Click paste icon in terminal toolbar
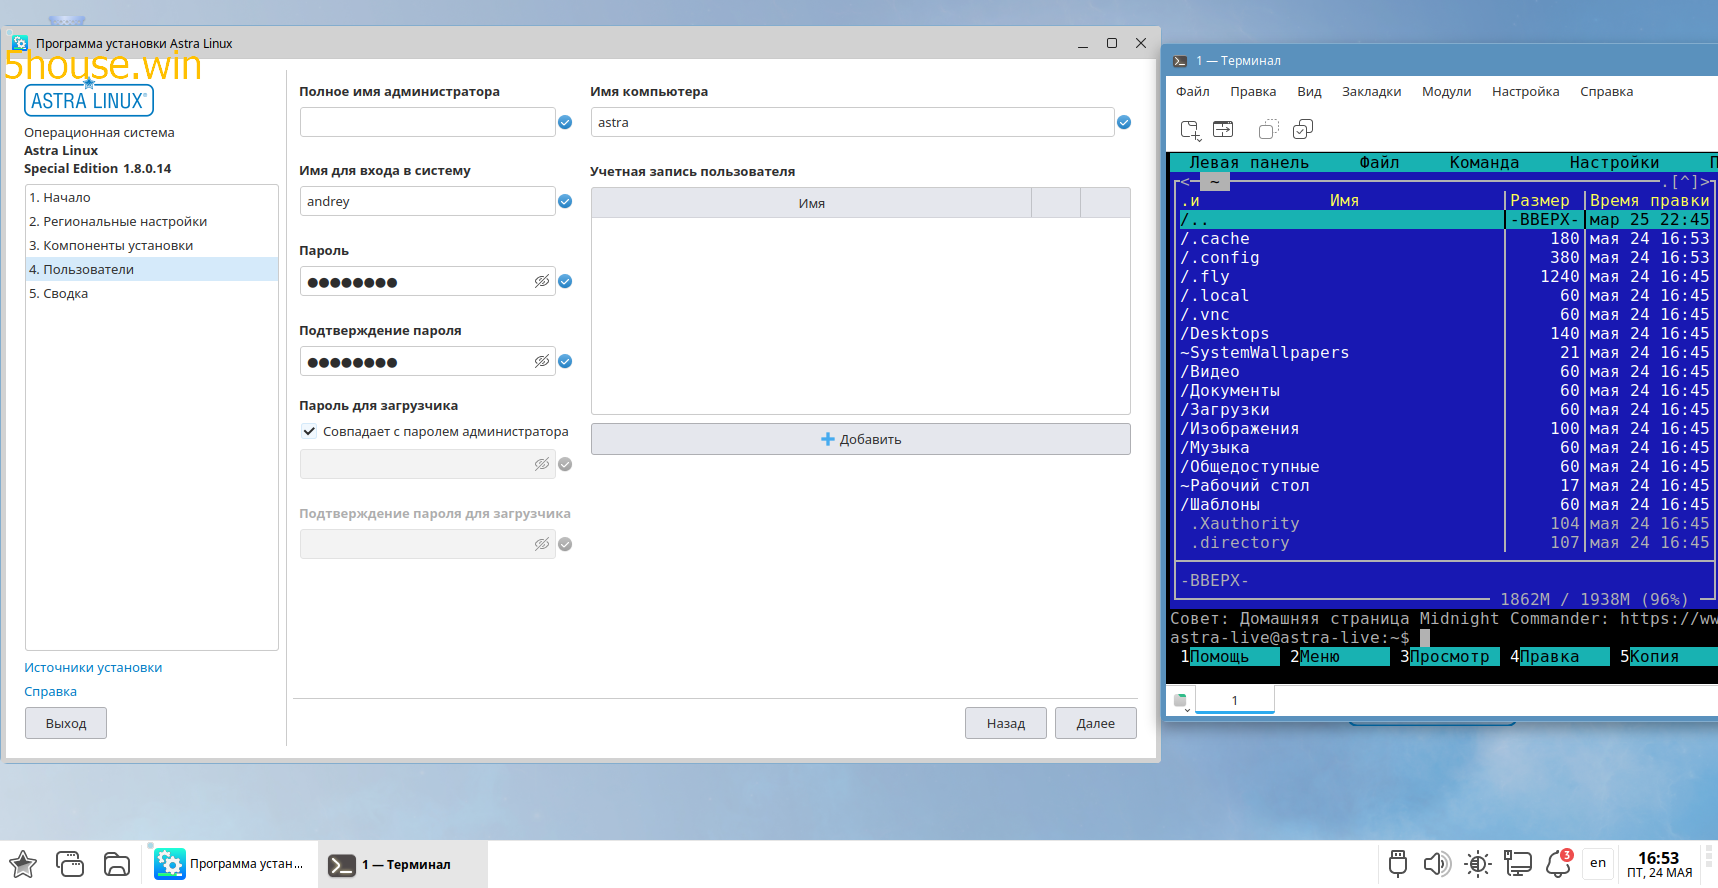Screen dimensions: 1718x888 (x=1303, y=129)
